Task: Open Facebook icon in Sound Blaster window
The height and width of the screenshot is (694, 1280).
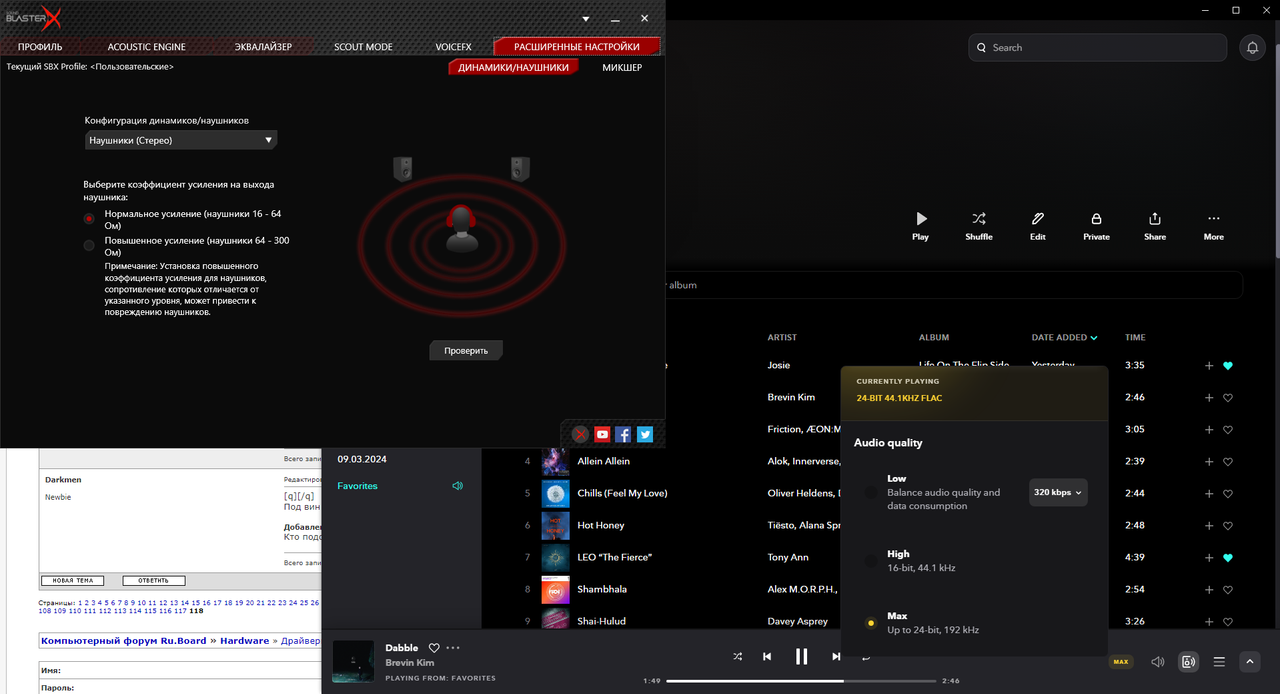Action: pyautogui.click(x=623, y=434)
